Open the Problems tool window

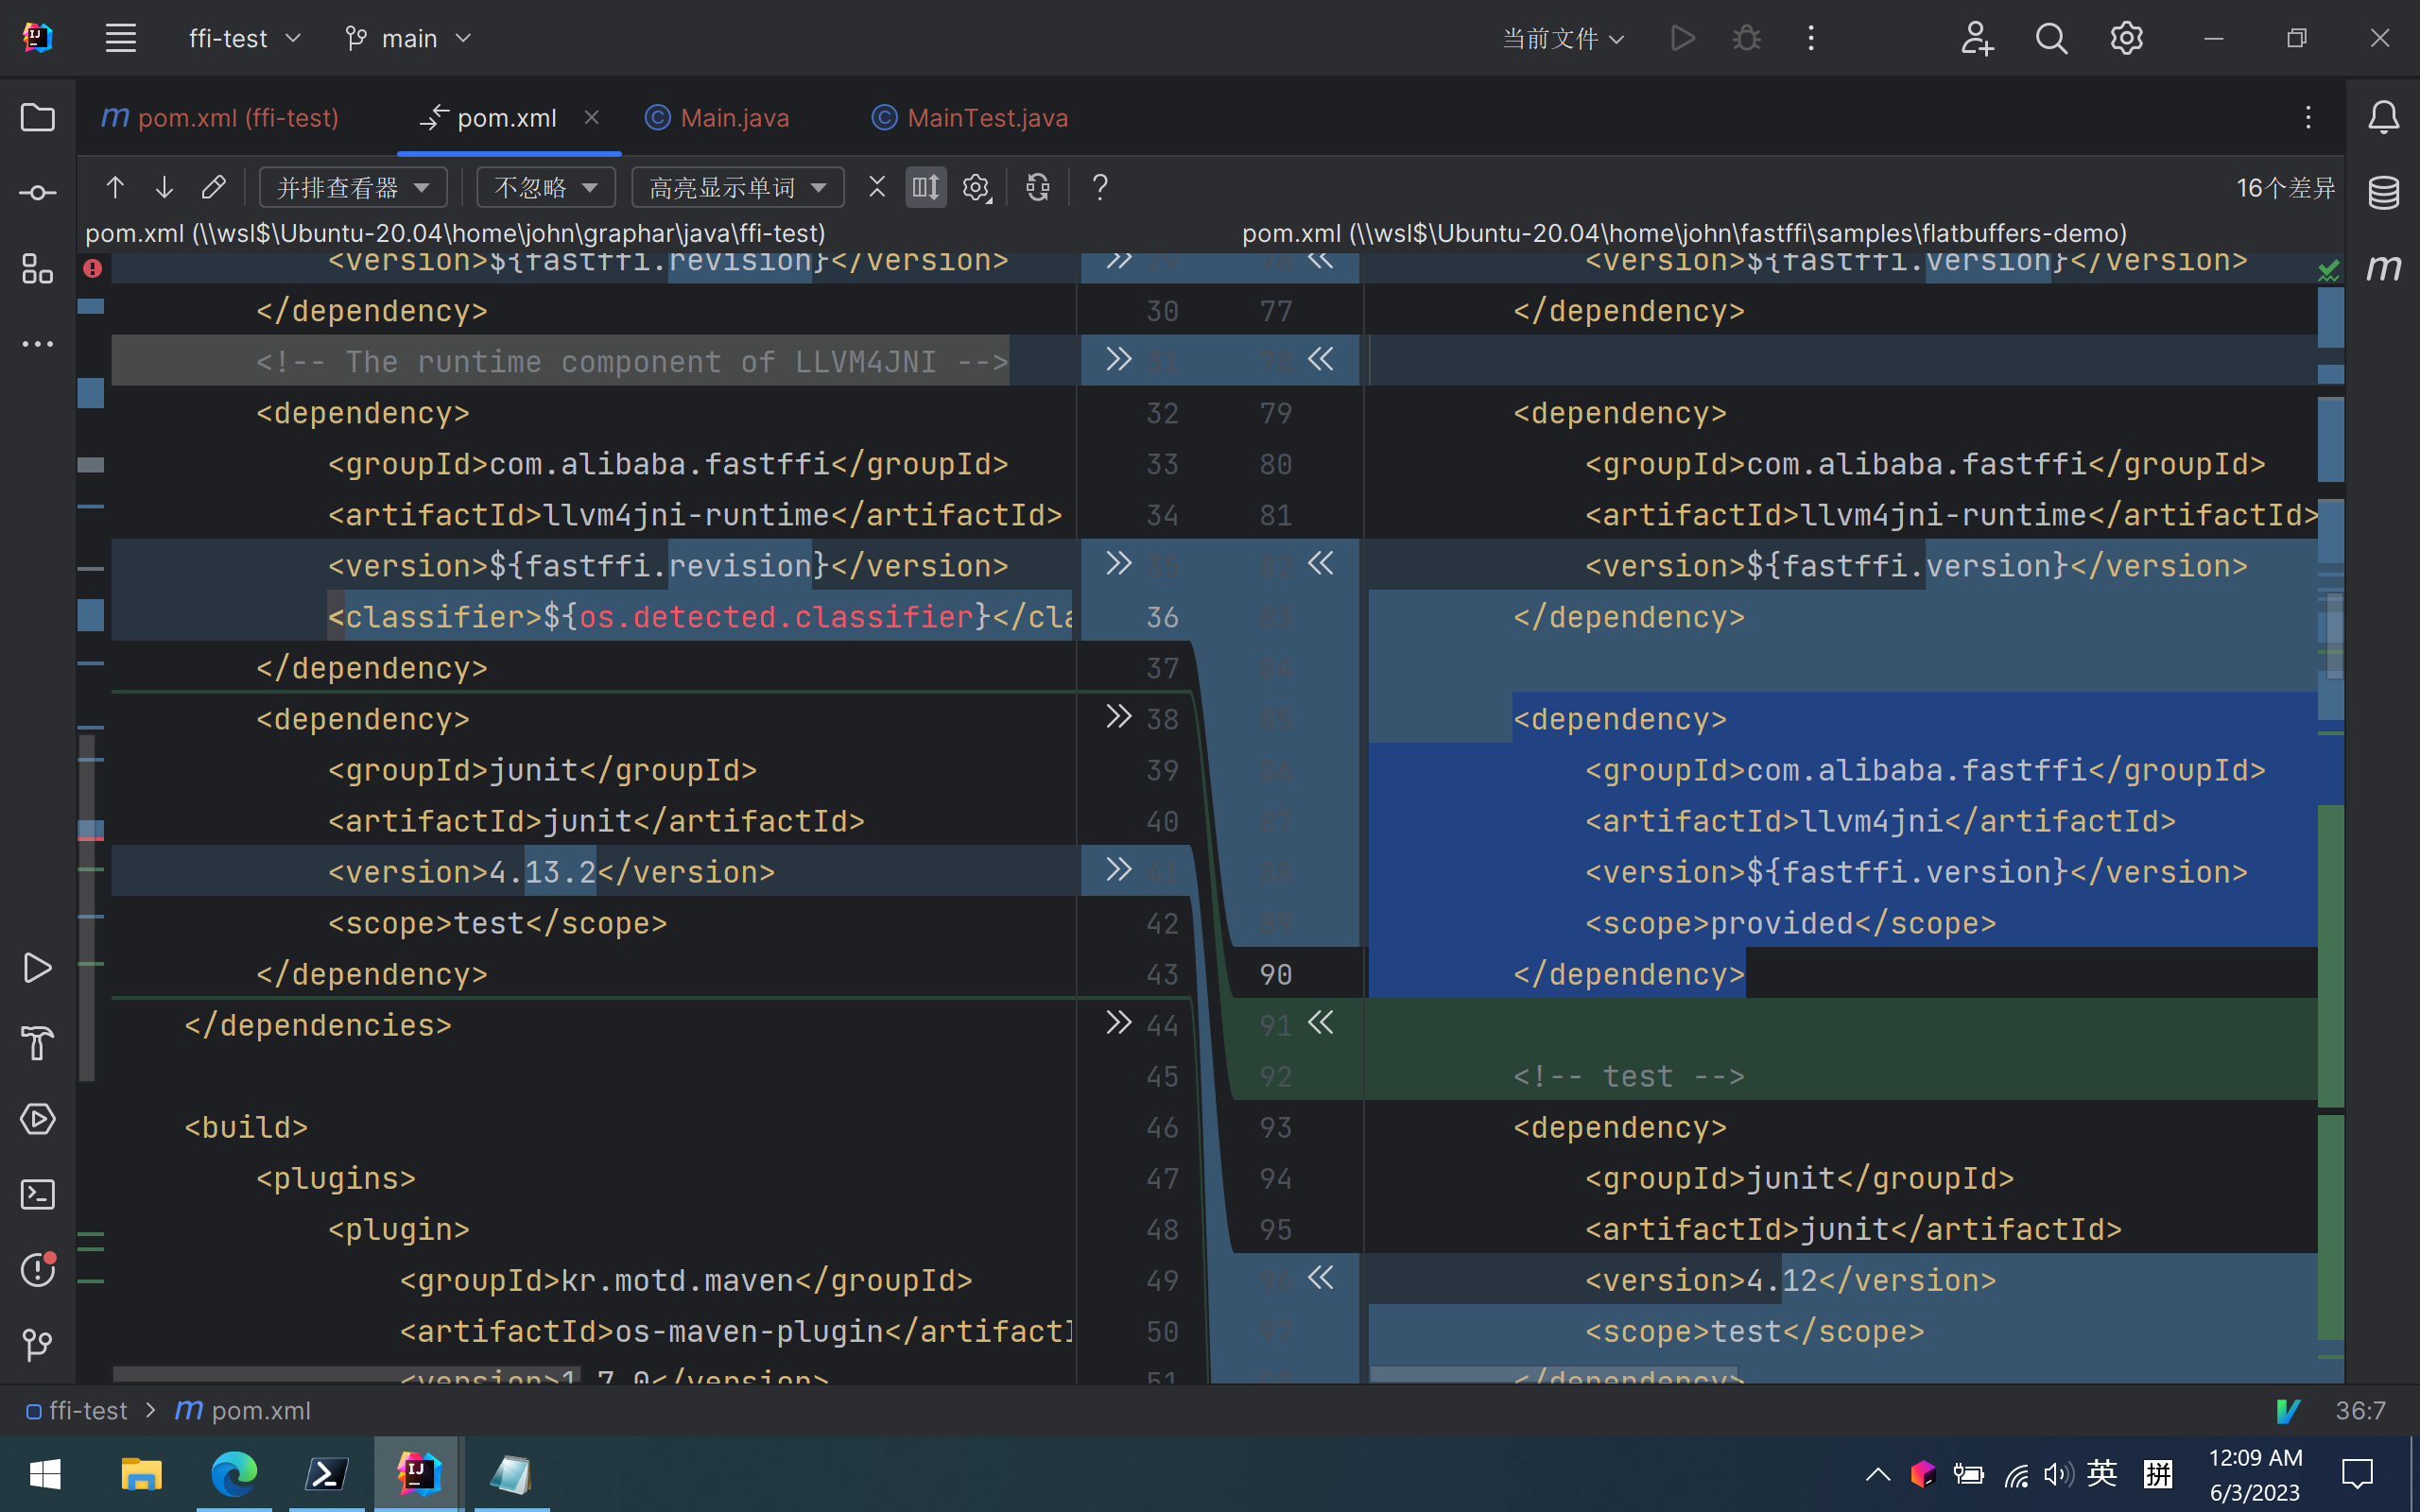[x=37, y=1269]
